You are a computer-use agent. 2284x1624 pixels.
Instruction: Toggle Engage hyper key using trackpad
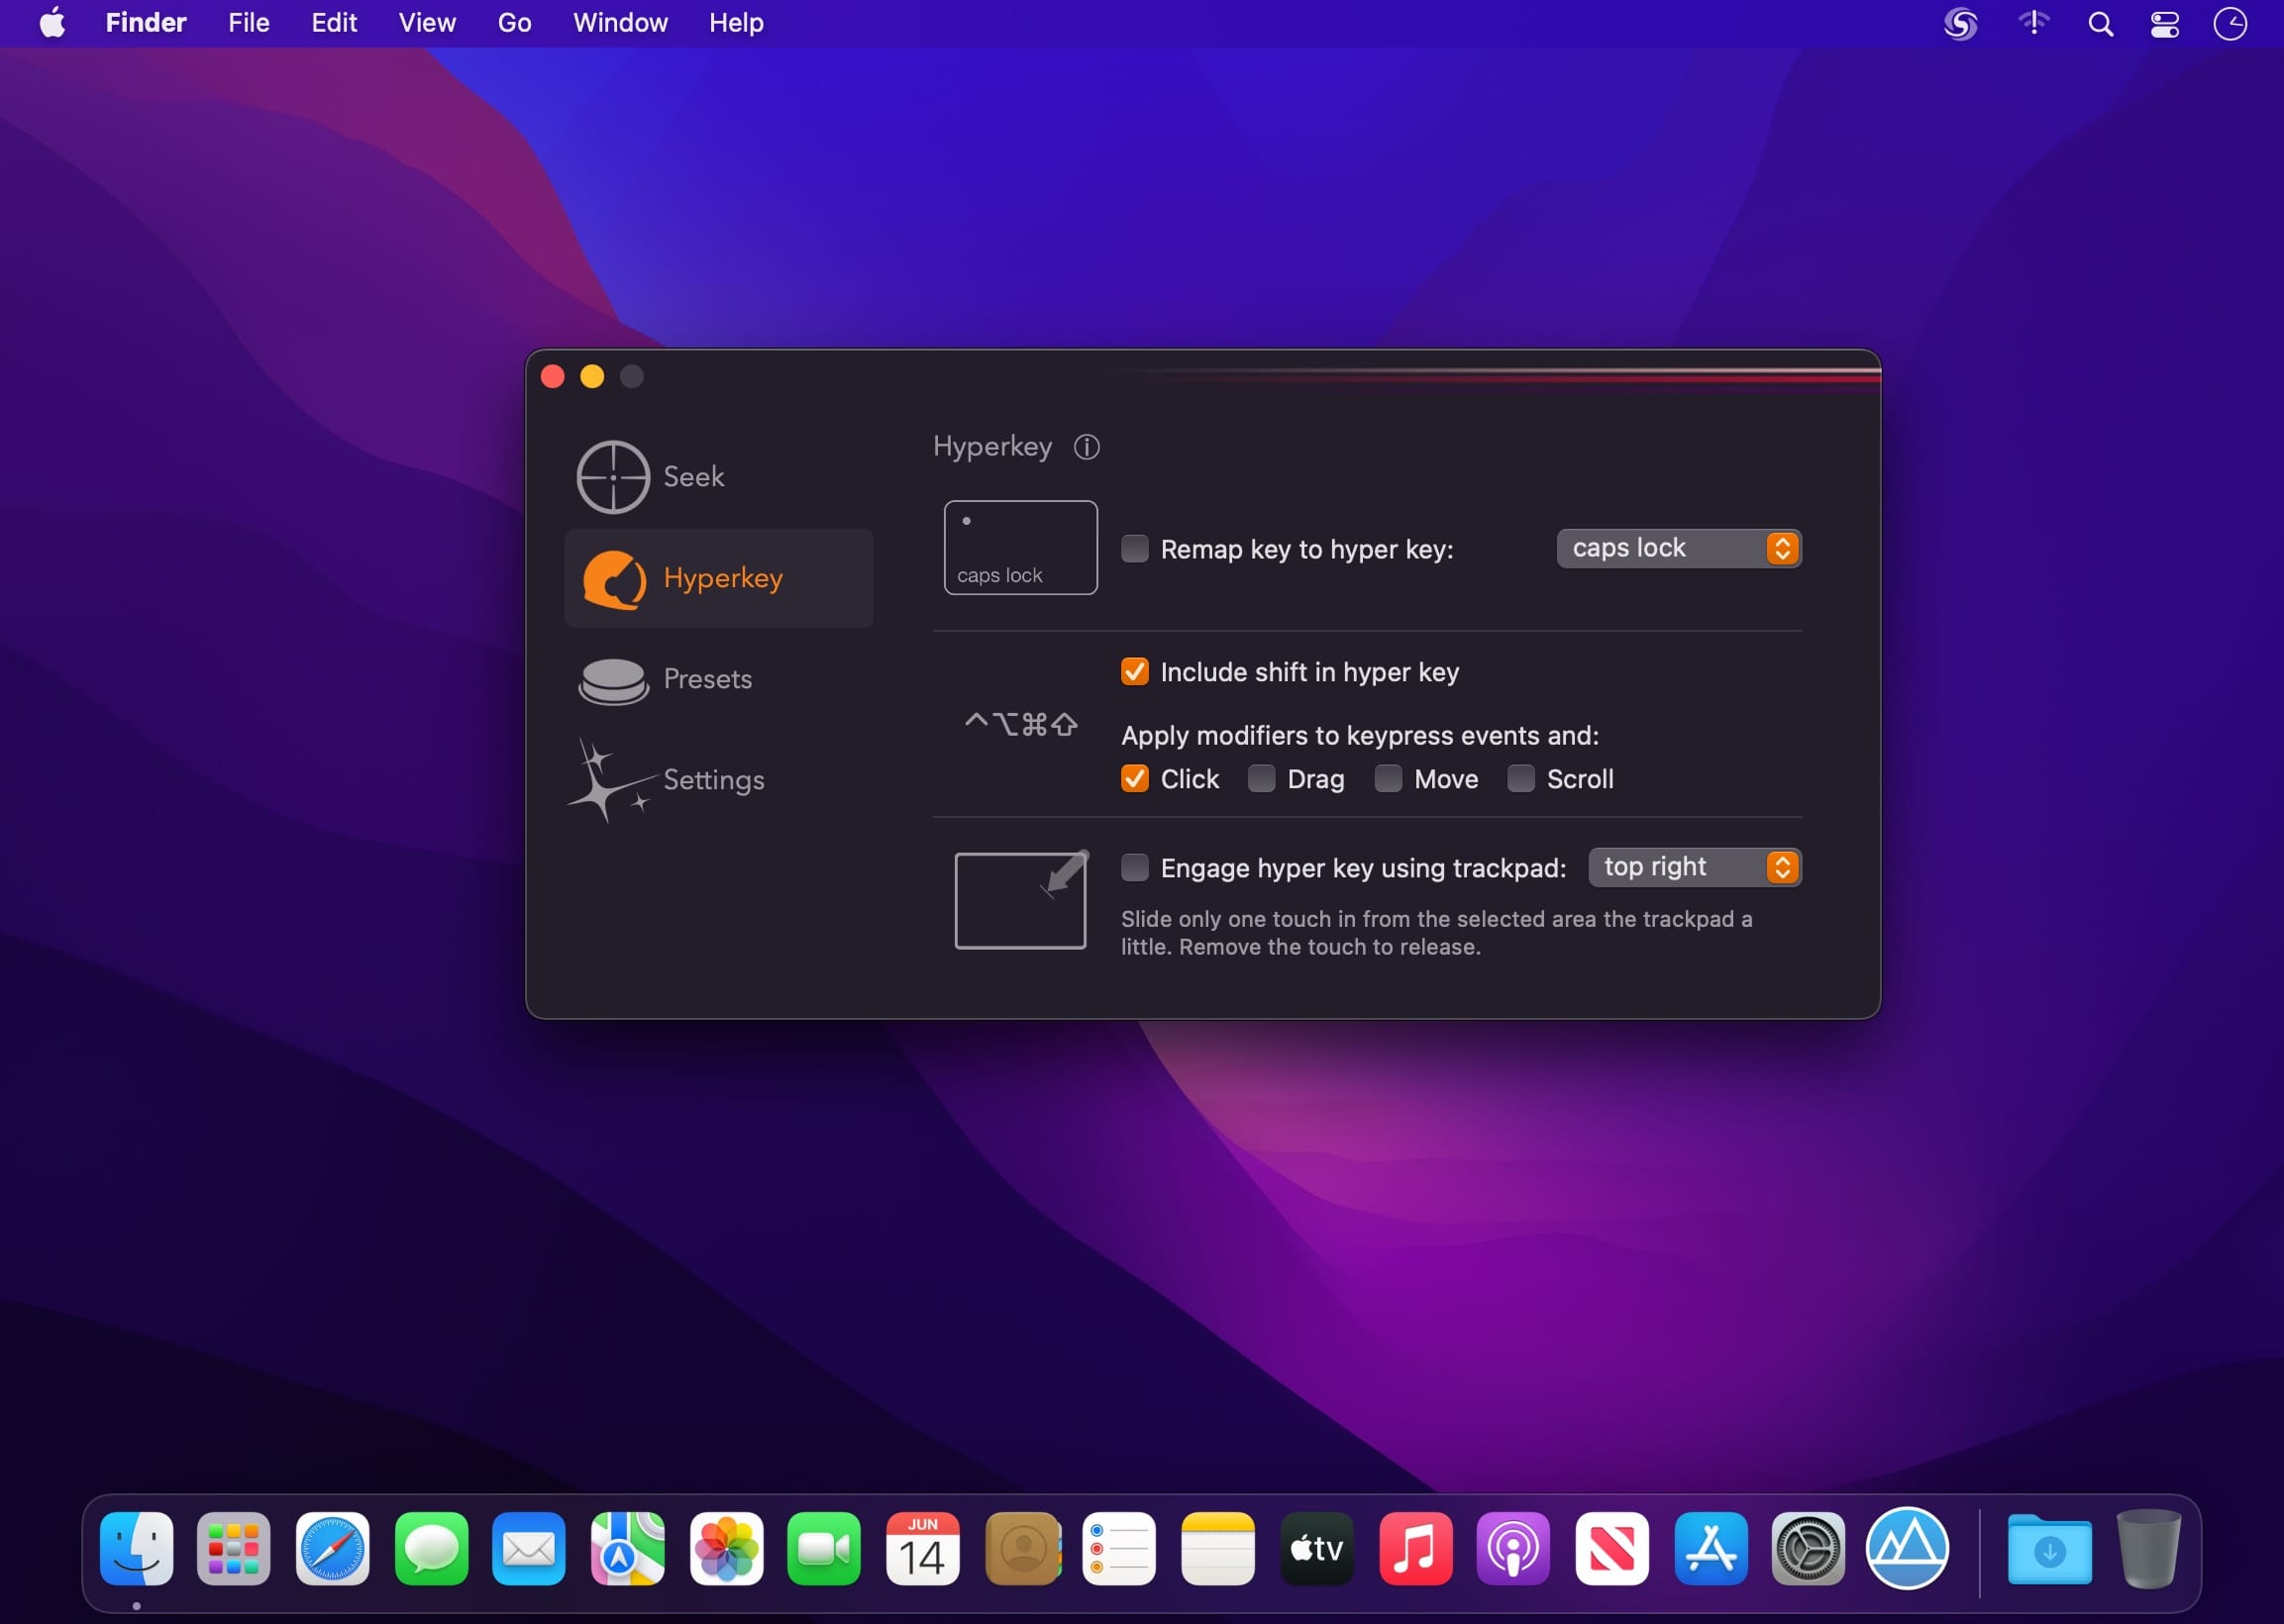pos(1134,868)
